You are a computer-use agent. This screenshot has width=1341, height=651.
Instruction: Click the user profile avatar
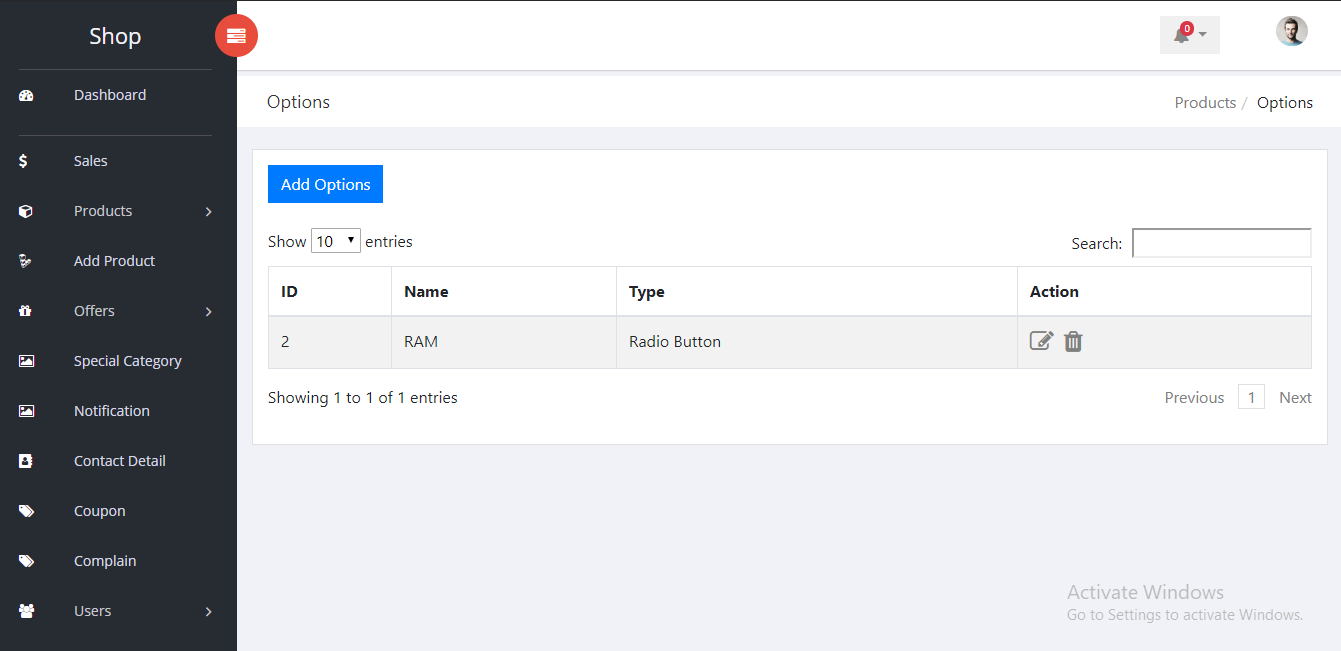tap(1291, 32)
